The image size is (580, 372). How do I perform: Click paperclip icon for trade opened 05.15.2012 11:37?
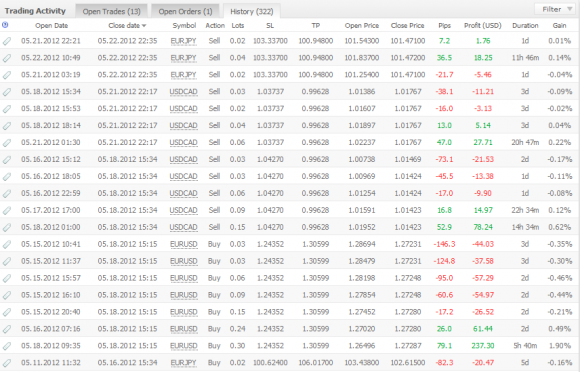click(x=7, y=261)
